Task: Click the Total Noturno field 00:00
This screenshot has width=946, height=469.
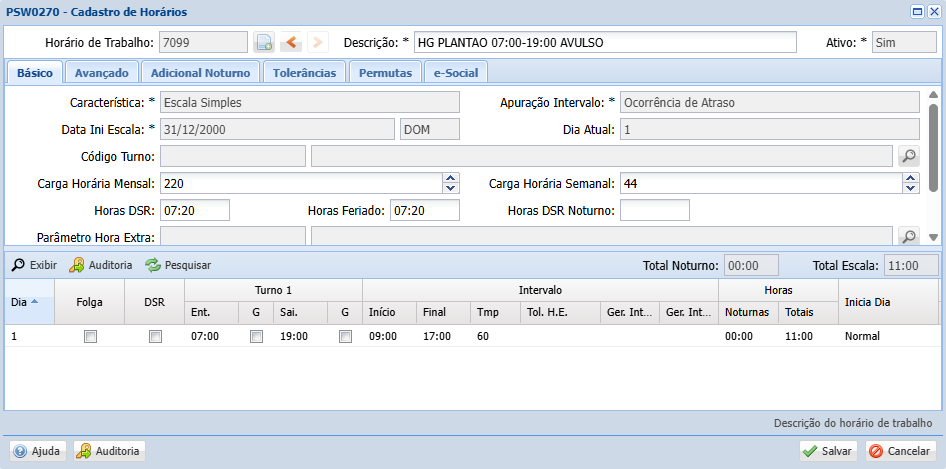Action: pos(751,266)
